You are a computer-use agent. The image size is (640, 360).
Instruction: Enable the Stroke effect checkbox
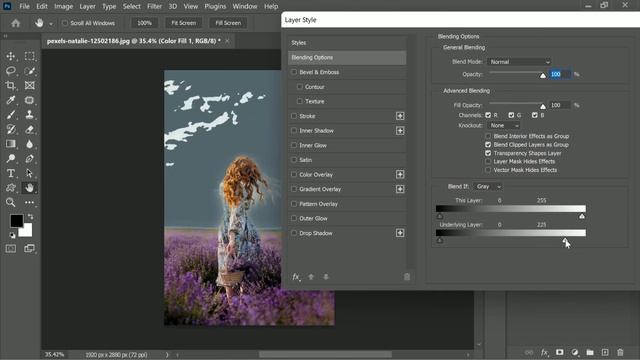pos(294,116)
